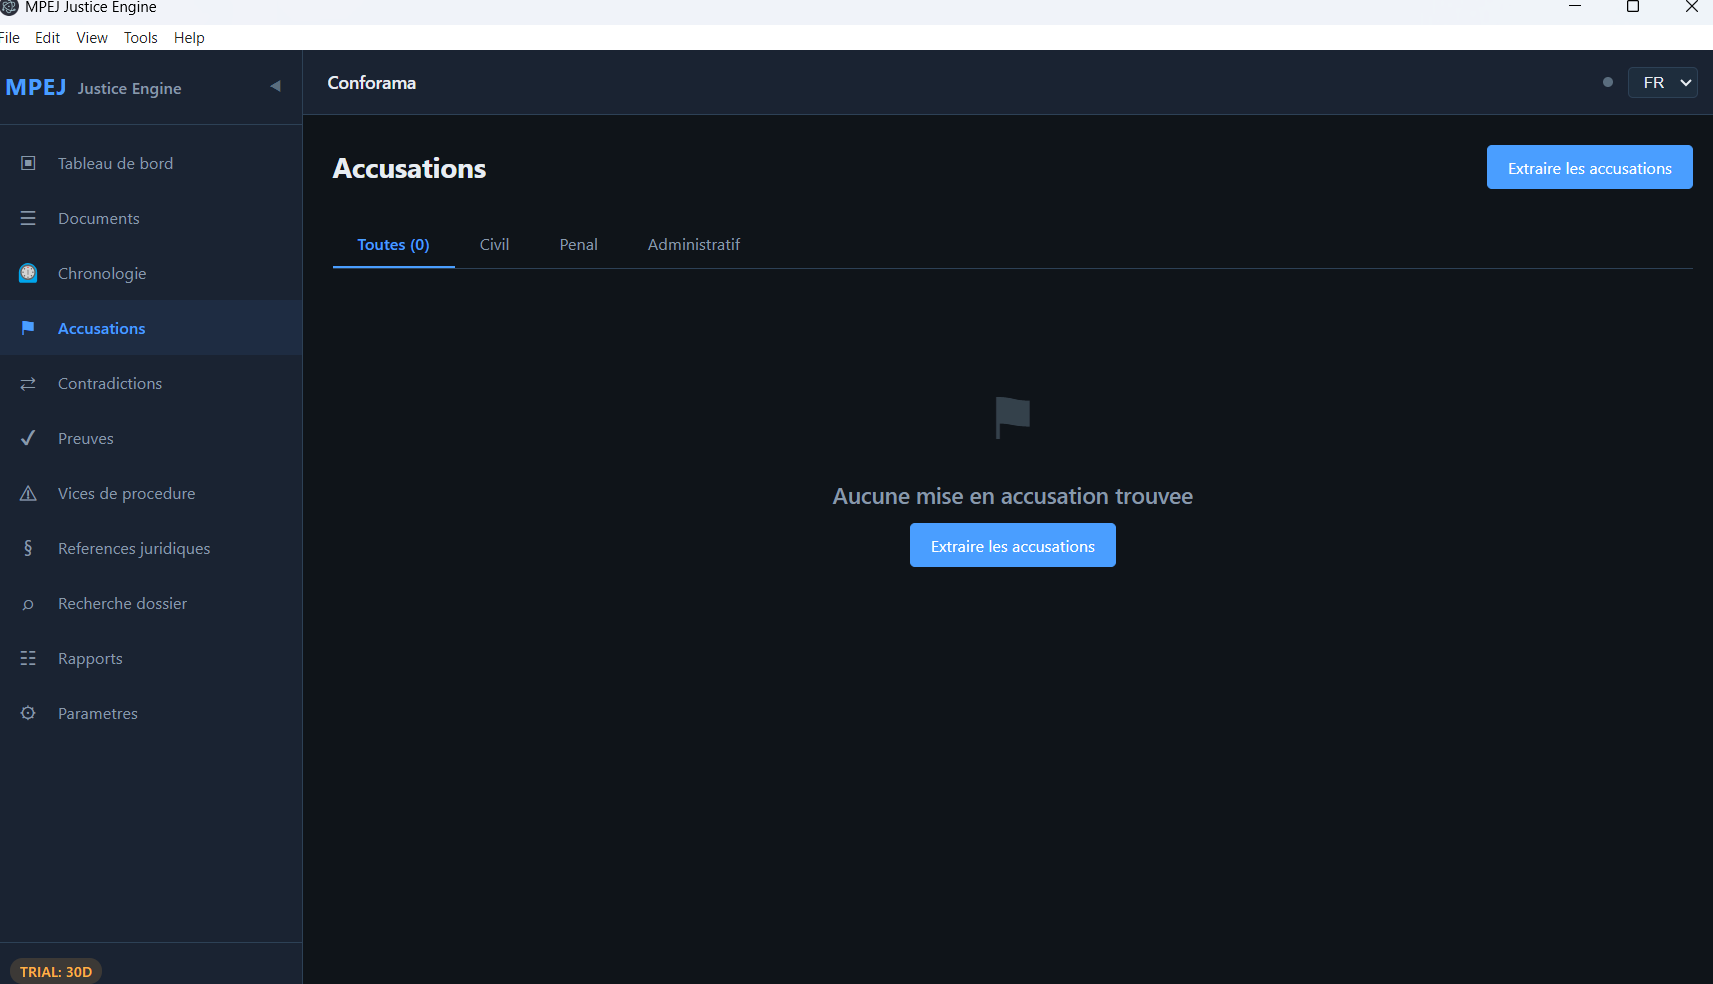1713x984 pixels.
Task: Open the Rapports sidebar entry
Action: tap(90, 658)
